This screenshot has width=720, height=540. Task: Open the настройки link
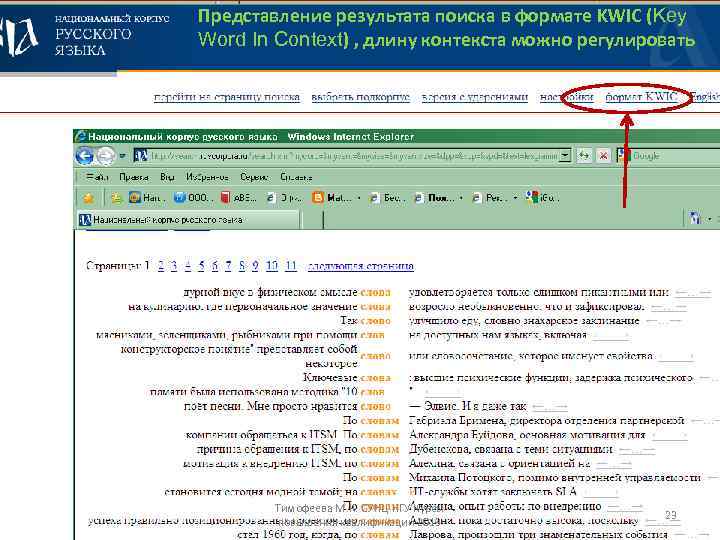pos(567,97)
